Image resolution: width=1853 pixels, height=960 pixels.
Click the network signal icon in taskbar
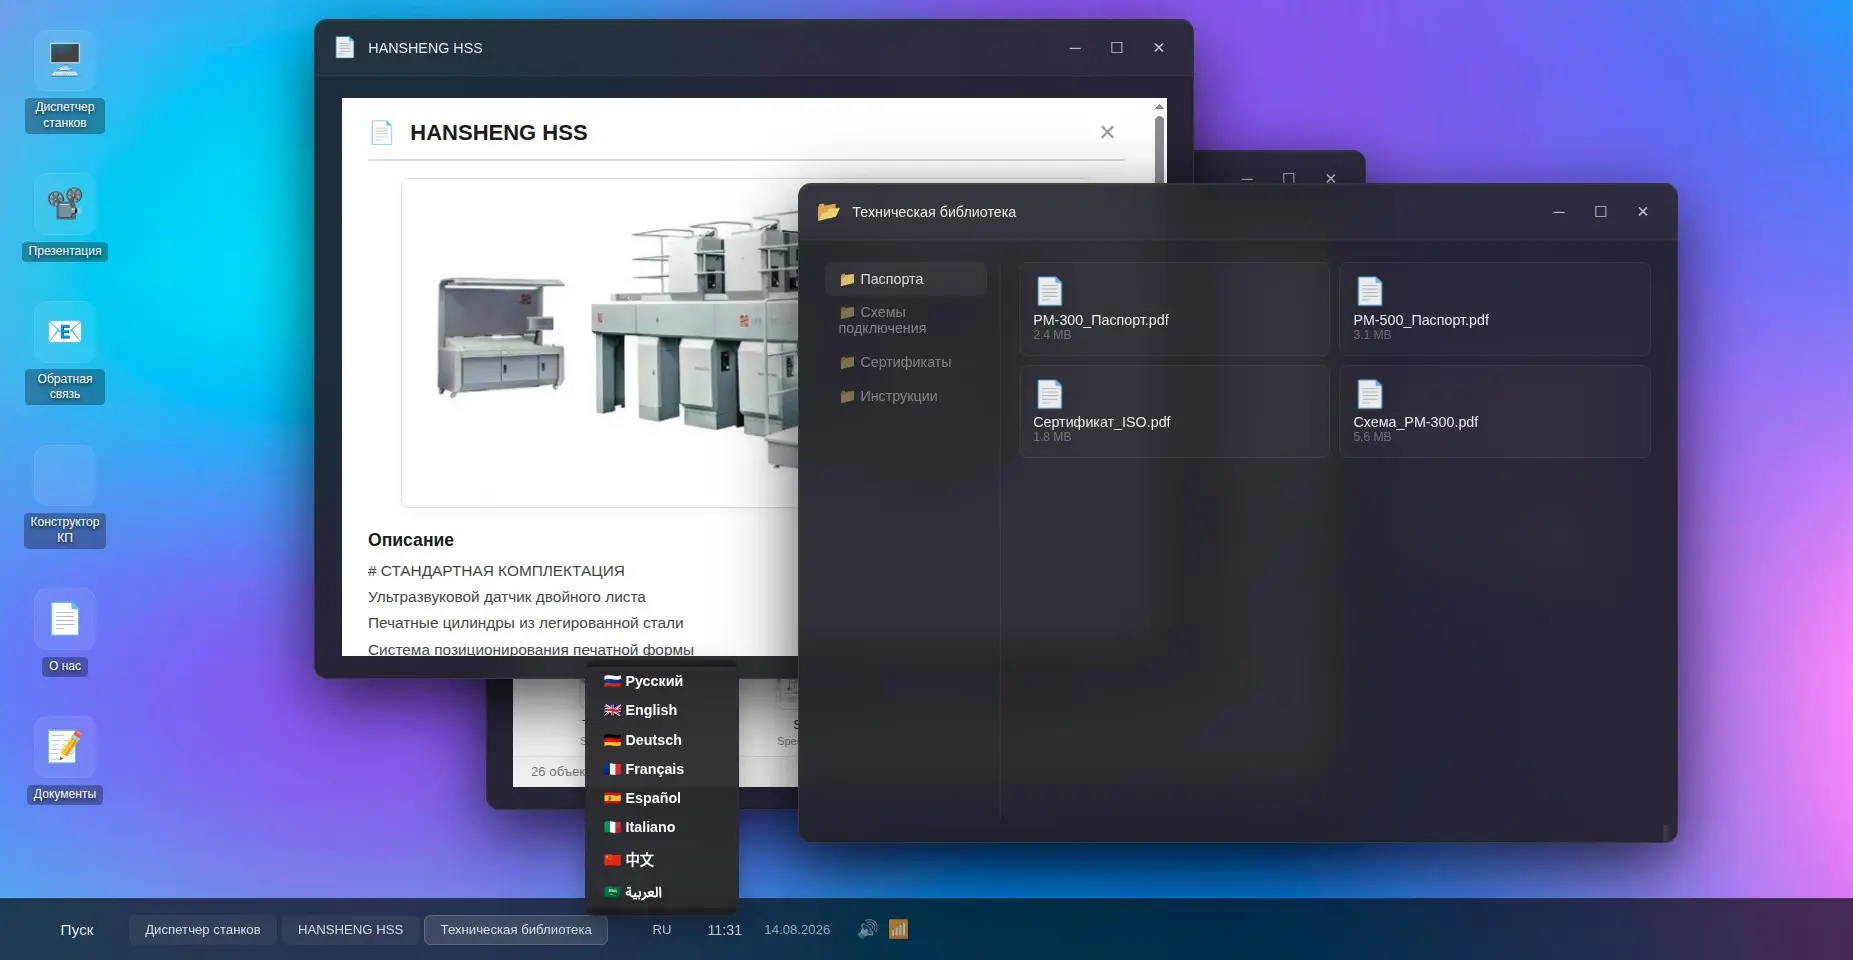tap(898, 929)
